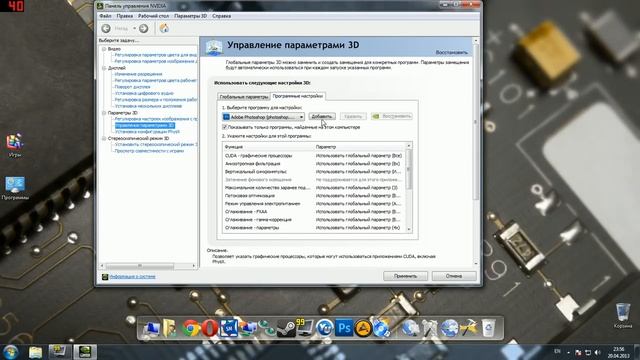Switch to the NVIDIA taskbar button
Image resolution: width=640 pixels, height=360 pixels.
click(x=84, y=352)
